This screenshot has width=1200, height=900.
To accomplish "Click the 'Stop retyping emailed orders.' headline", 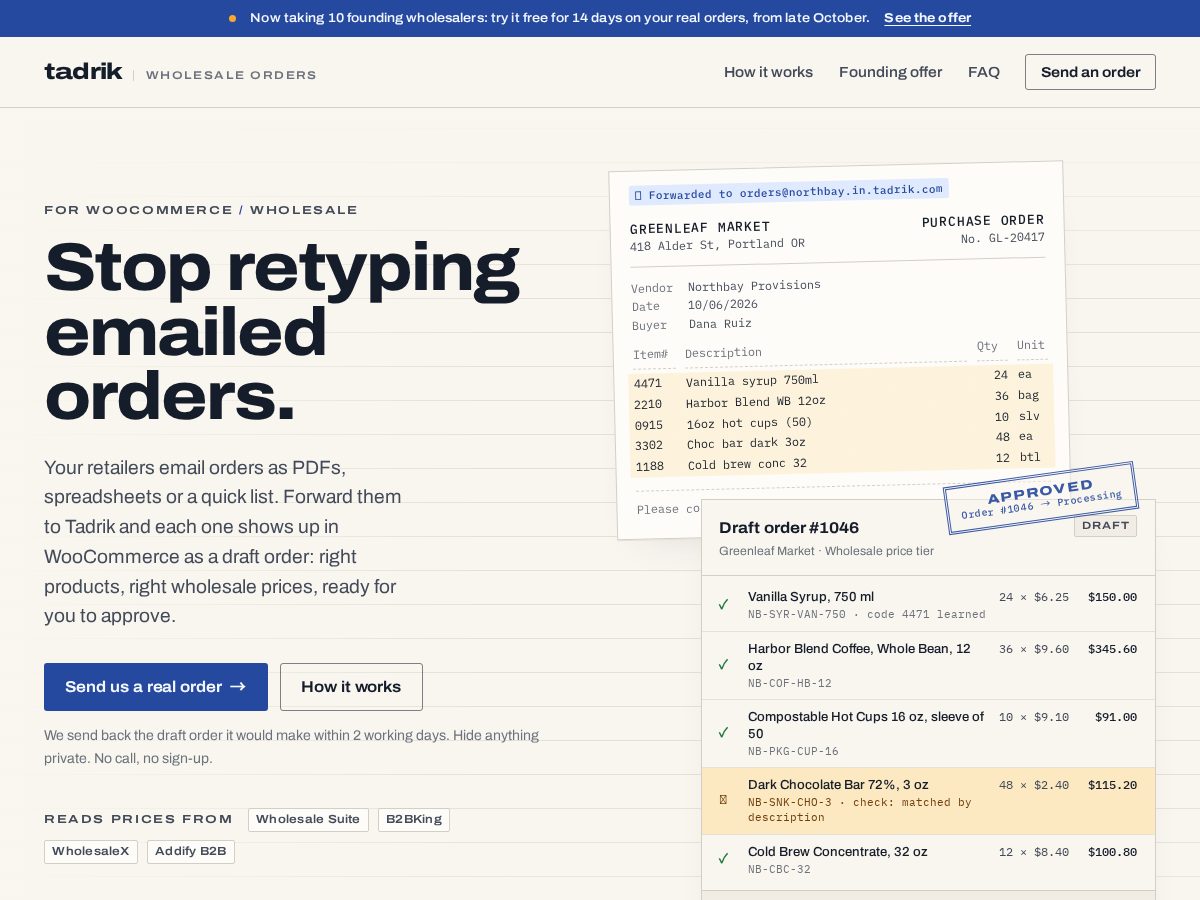I will [282, 332].
